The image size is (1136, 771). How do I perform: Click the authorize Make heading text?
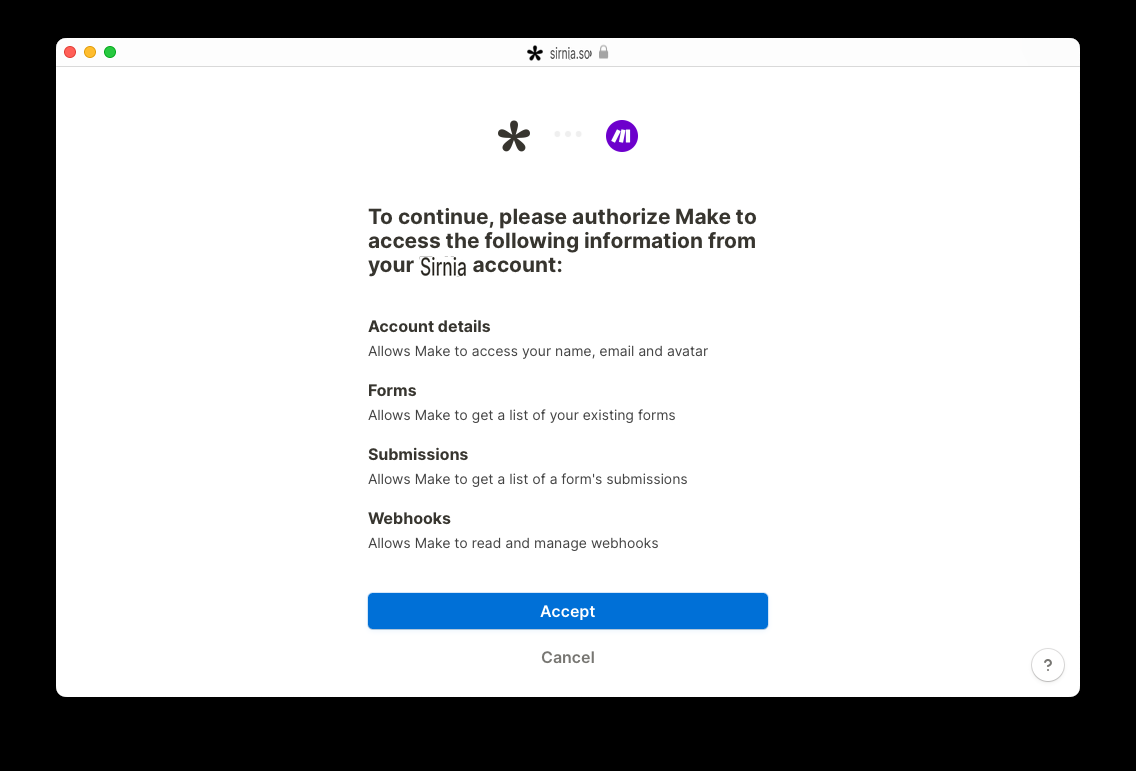(562, 241)
